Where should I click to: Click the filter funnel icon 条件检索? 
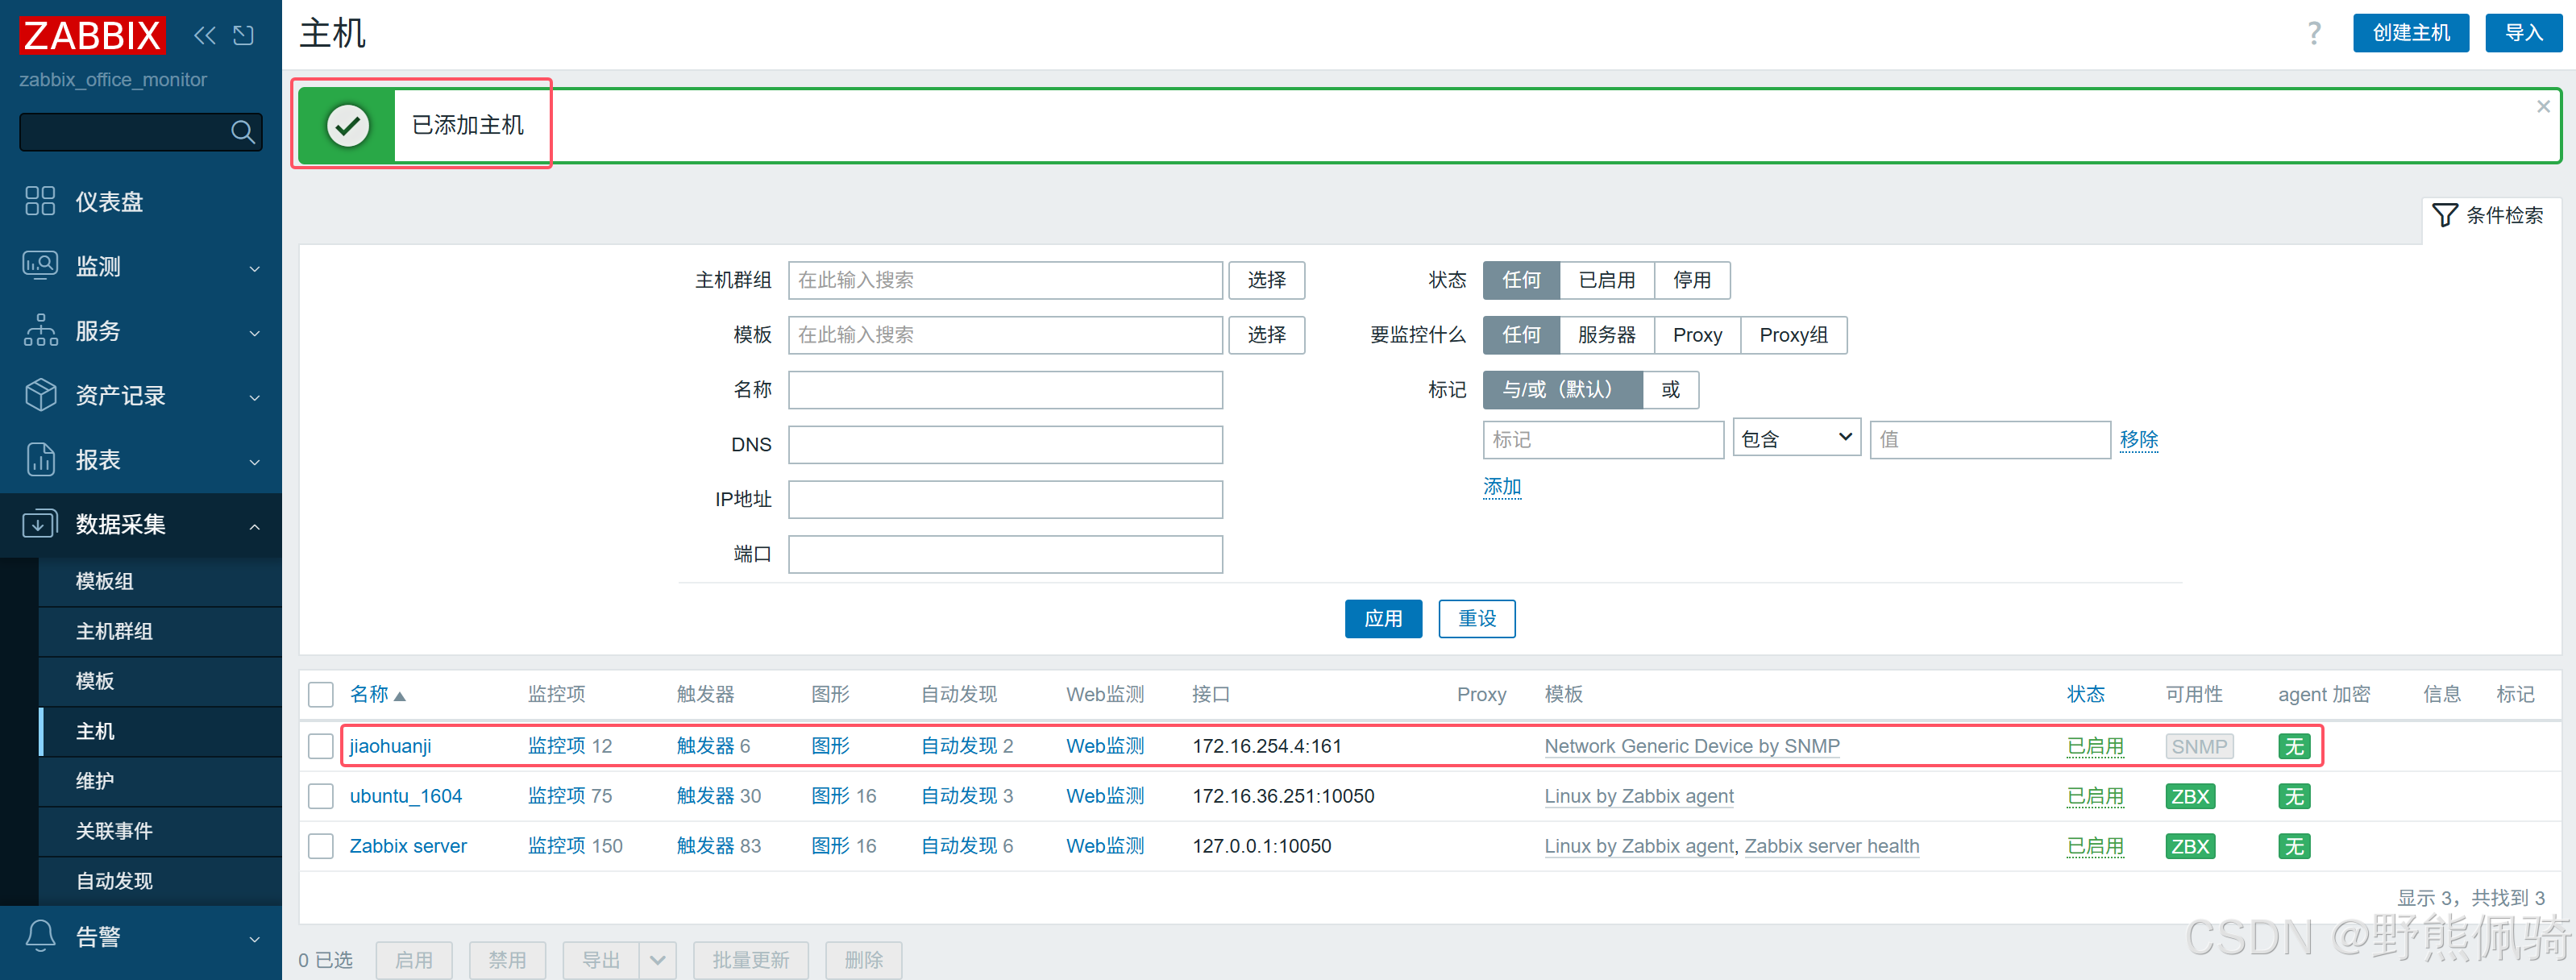pos(2445,215)
